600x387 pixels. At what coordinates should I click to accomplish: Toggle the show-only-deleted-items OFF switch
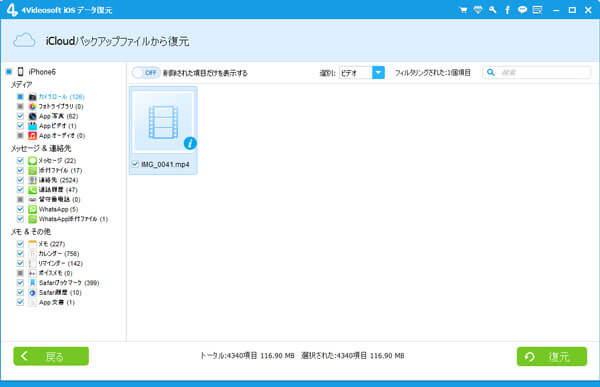pos(146,72)
